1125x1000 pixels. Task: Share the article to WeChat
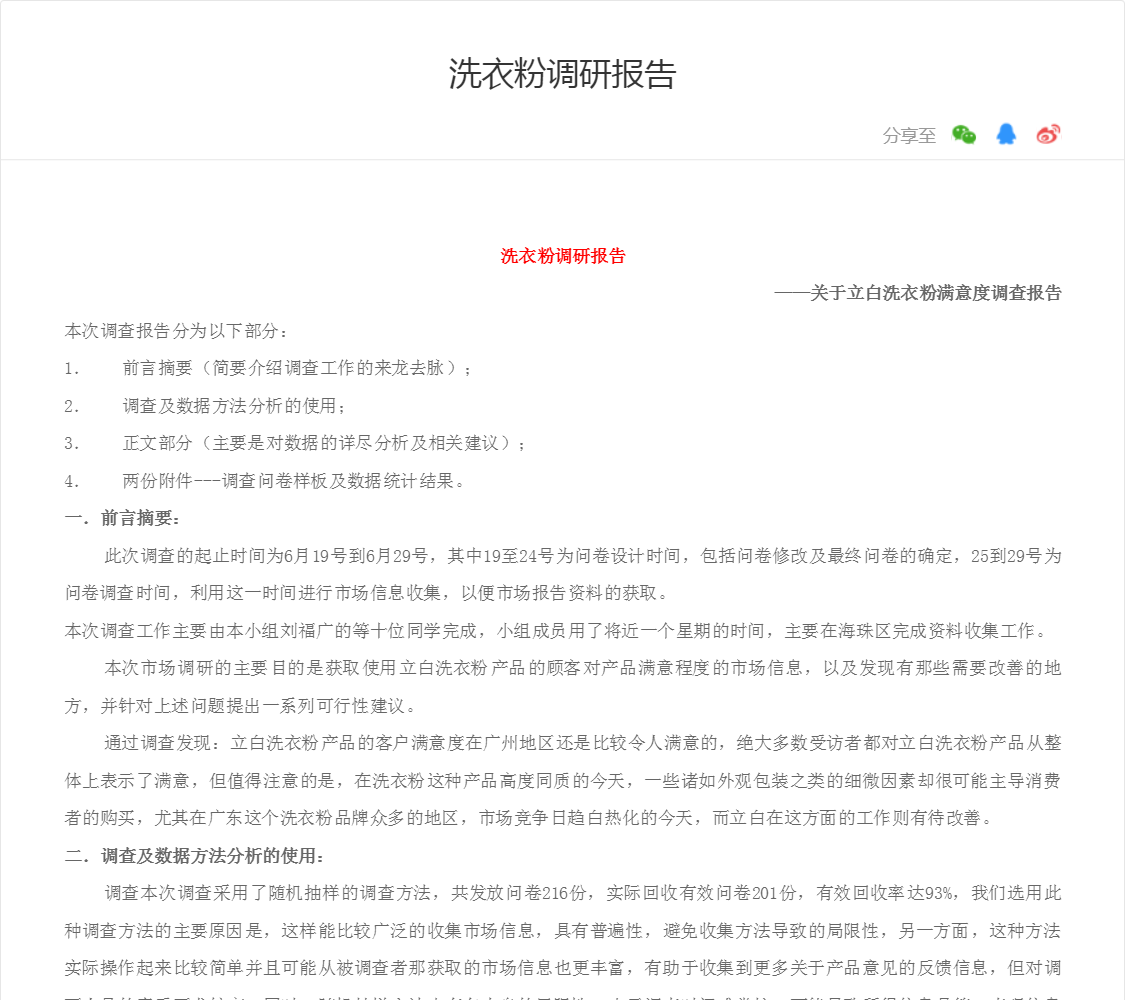coord(964,135)
